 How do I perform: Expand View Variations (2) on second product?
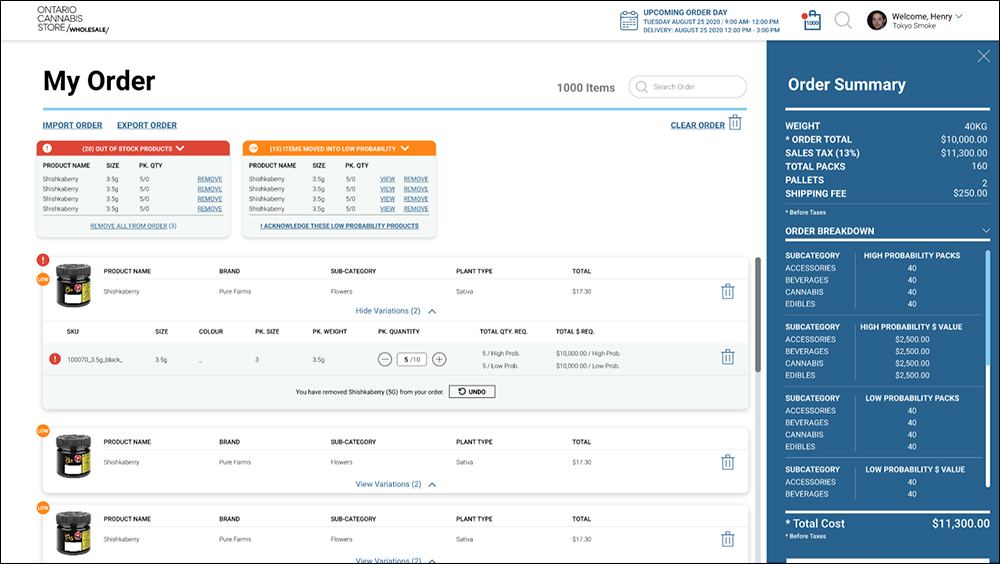point(395,484)
